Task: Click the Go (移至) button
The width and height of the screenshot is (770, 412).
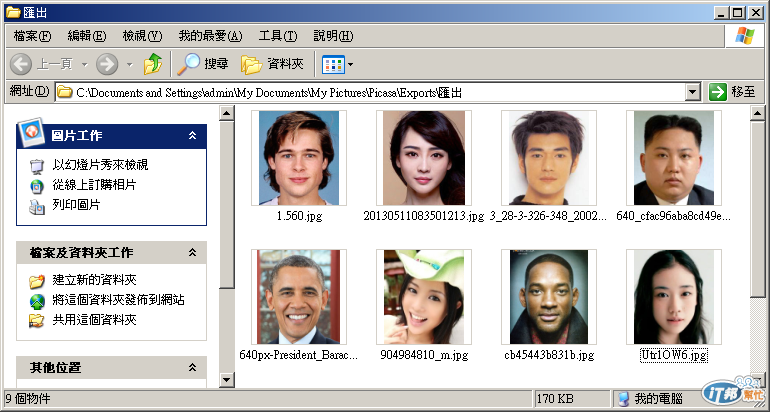Action: tap(732, 92)
